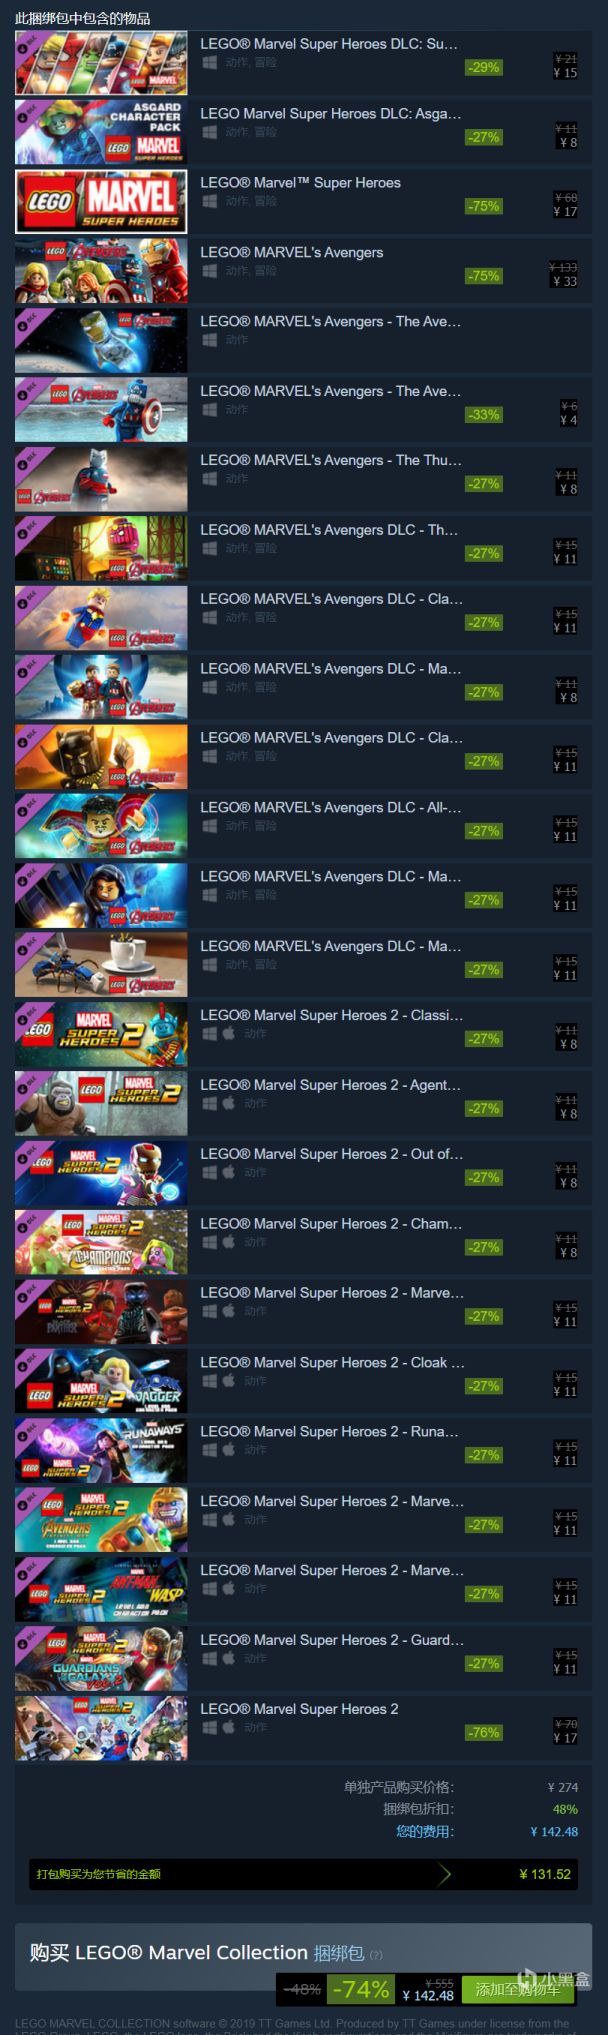Click the LEGO Marvel Super Heroes logo thumbnail
This screenshot has width=608, height=2035.
(101, 201)
